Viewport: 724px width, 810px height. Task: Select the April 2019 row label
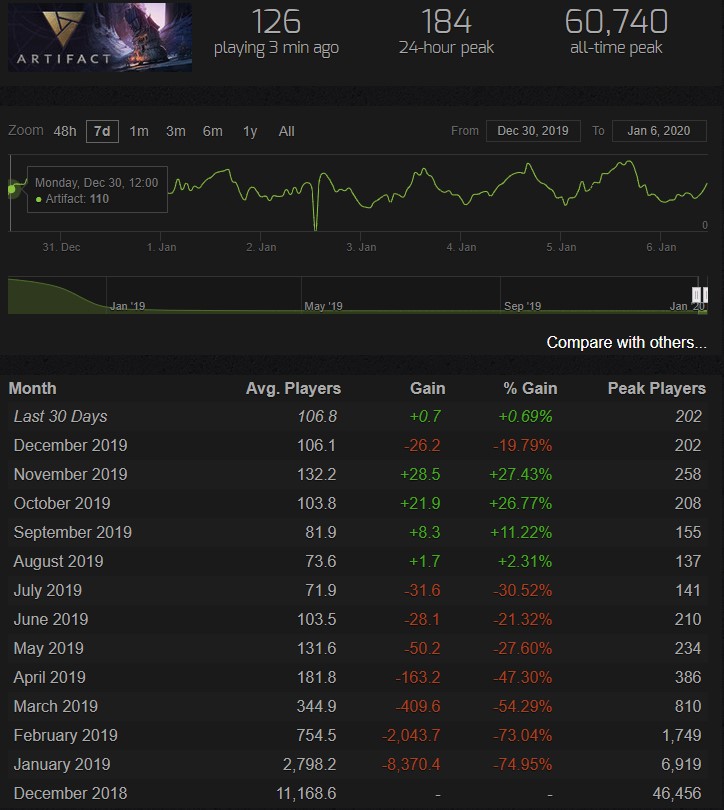pyautogui.click(x=50, y=677)
